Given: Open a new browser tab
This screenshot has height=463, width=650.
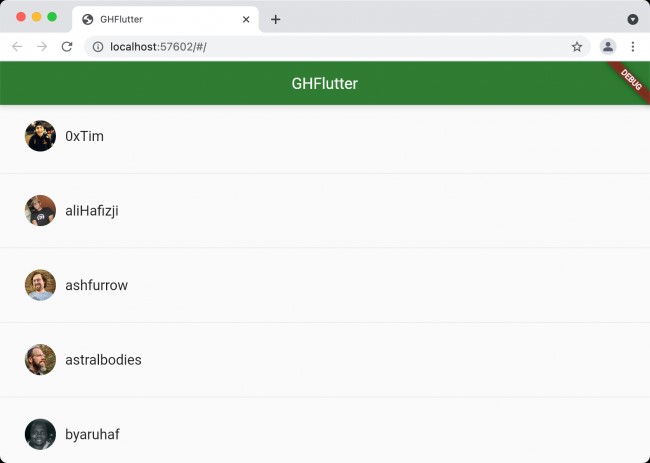Looking at the screenshot, I should pos(276,19).
